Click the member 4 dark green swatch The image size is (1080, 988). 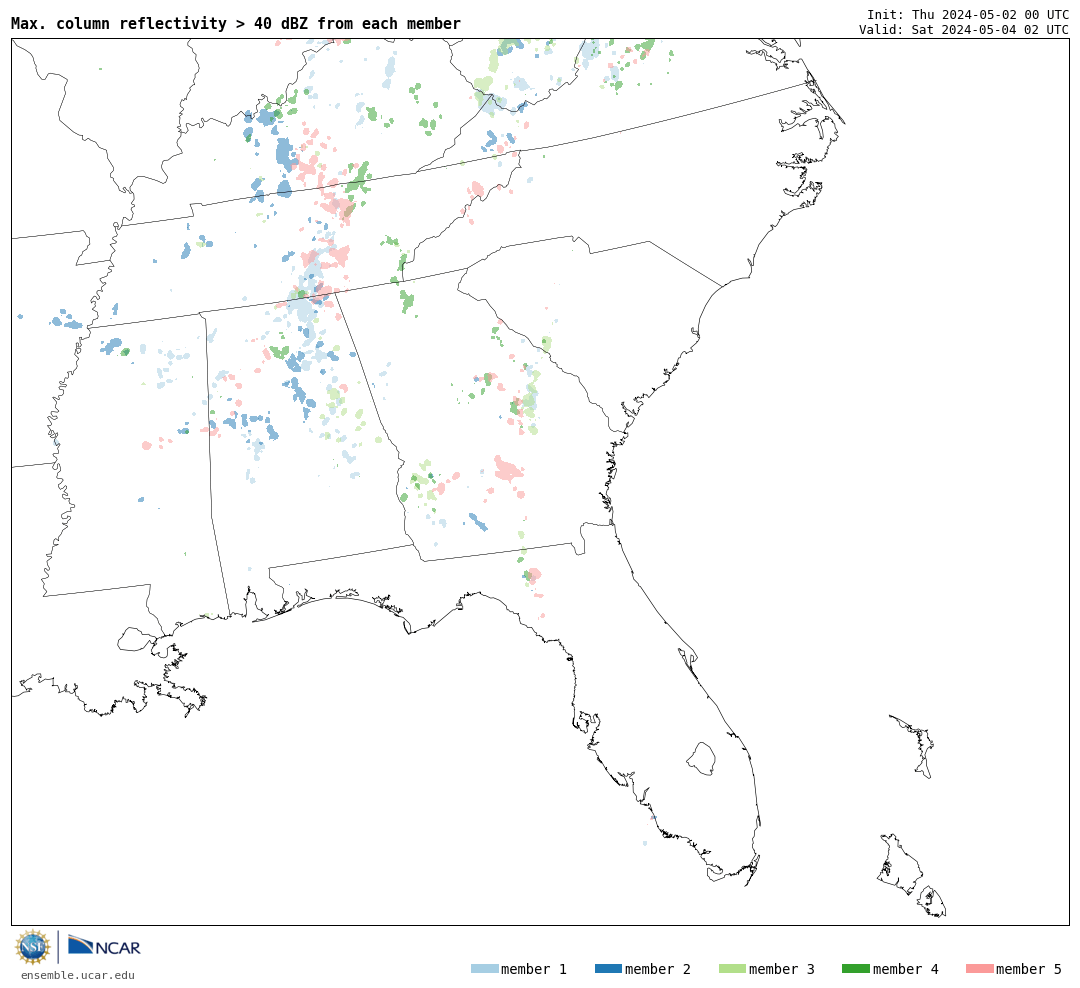pyautogui.click(x=855, y=969)
